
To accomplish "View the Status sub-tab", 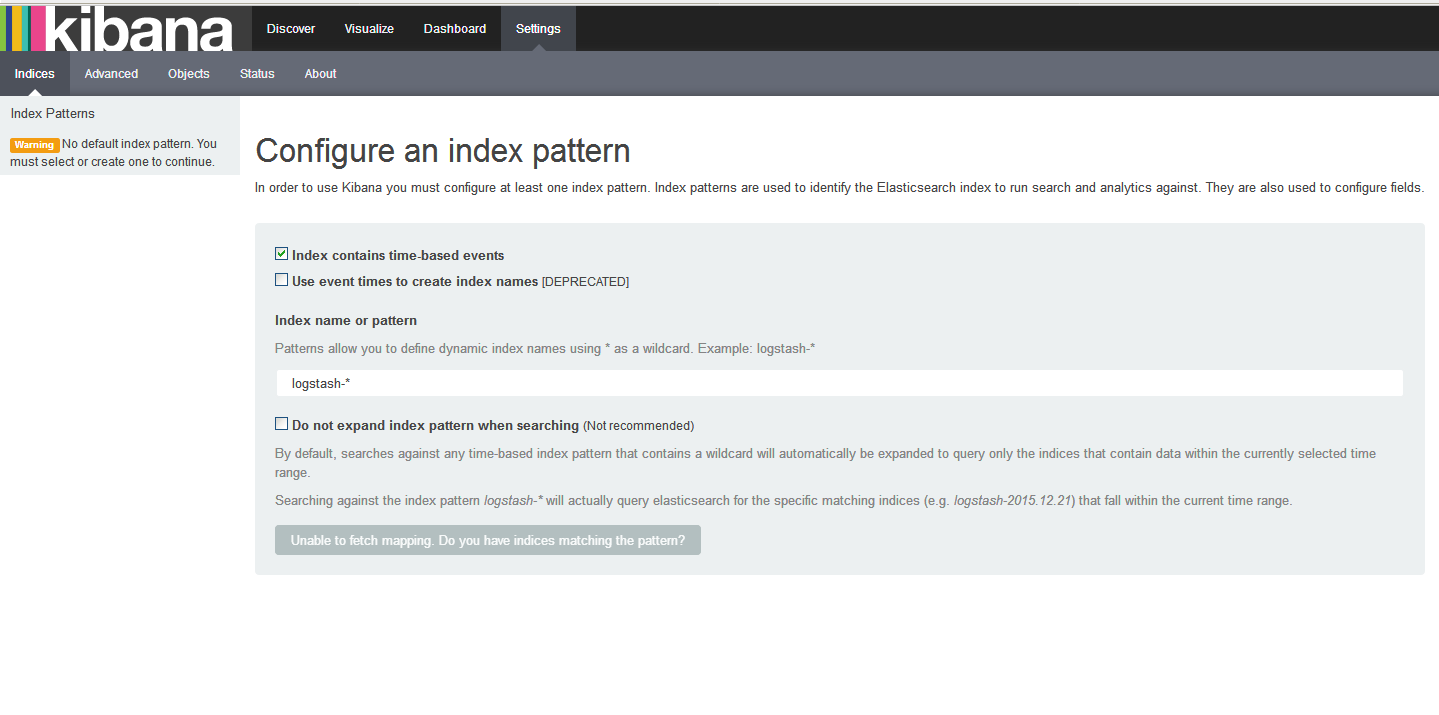I will tap(257, 74).
